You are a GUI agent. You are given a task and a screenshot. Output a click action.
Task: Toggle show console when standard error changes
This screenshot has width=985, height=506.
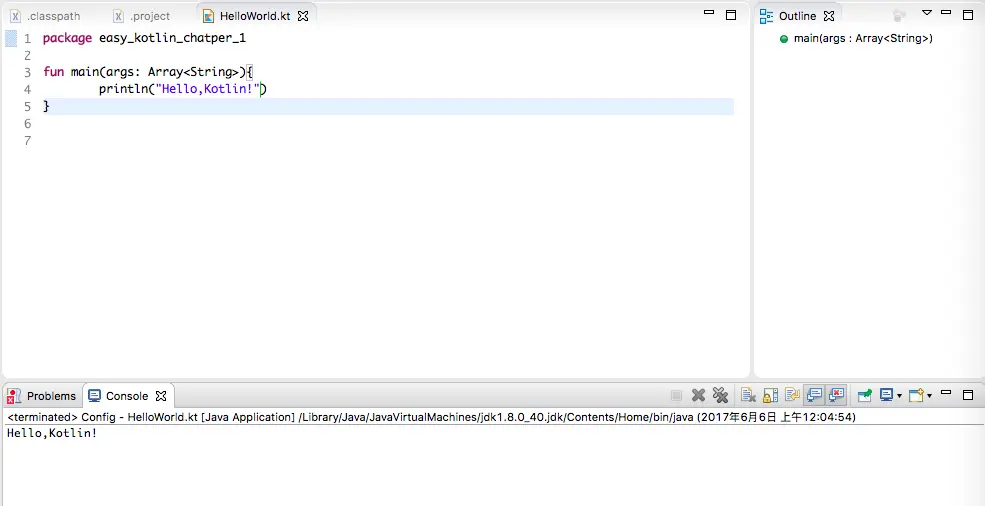(837, 395)
